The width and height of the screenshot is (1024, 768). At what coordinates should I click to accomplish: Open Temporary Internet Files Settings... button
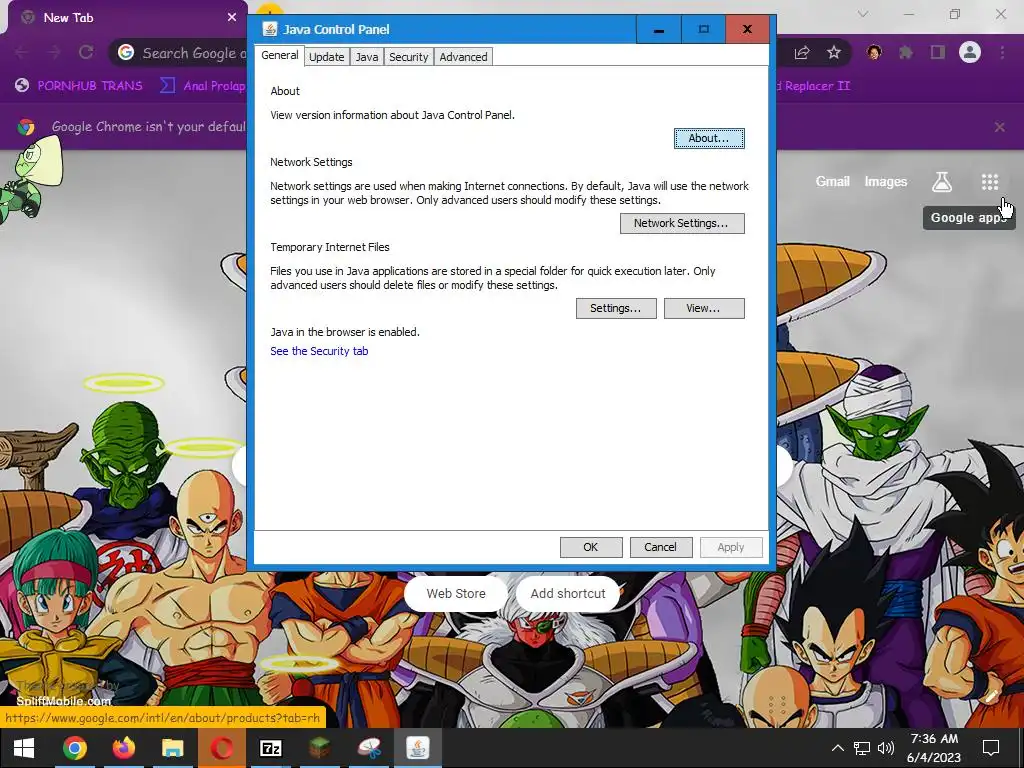coord(616,308)
